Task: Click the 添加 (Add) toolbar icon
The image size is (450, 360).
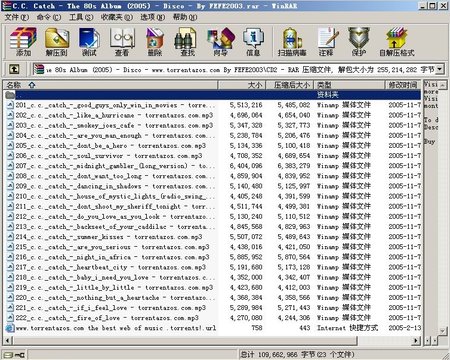Action: coord(23,42)
